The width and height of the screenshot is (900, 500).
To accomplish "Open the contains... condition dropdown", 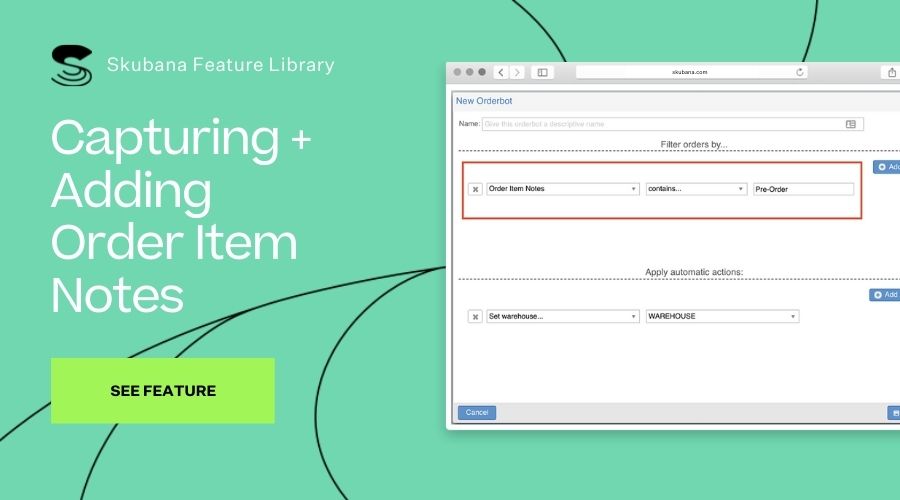I will [x=696, y=189].
